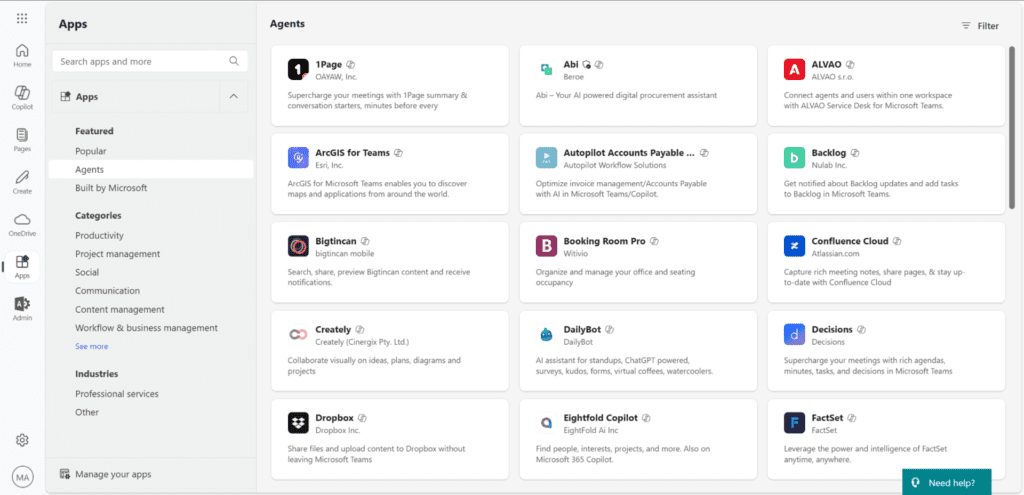Select the Other industry
The height and width of the screenshot is (495, 1024).
coord(87,412)
